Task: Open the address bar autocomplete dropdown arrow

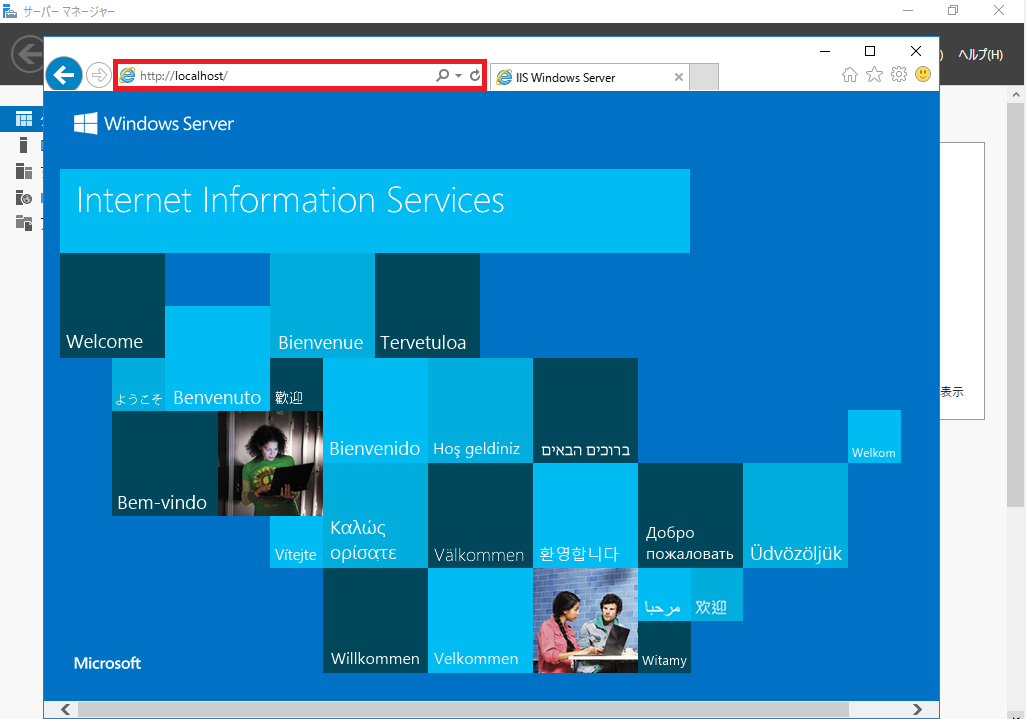Action: coord(458,76)
